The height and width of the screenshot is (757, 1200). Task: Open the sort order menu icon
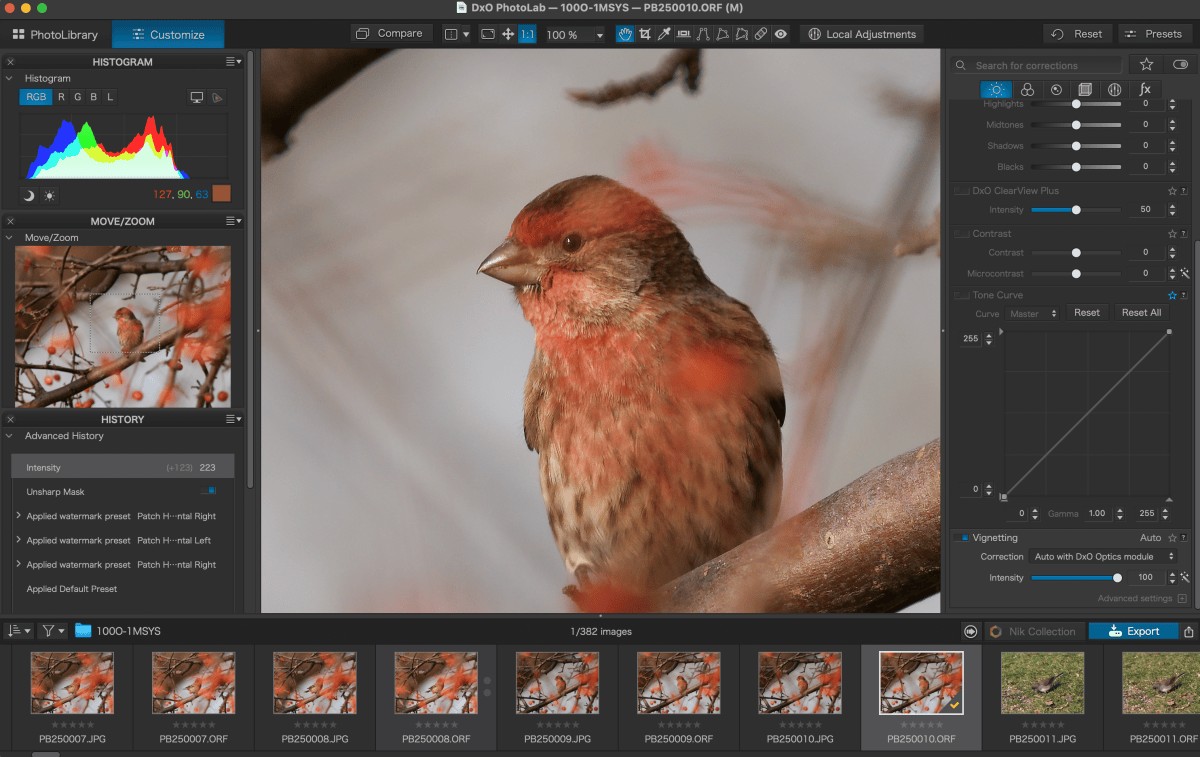[x=18, y=631]
